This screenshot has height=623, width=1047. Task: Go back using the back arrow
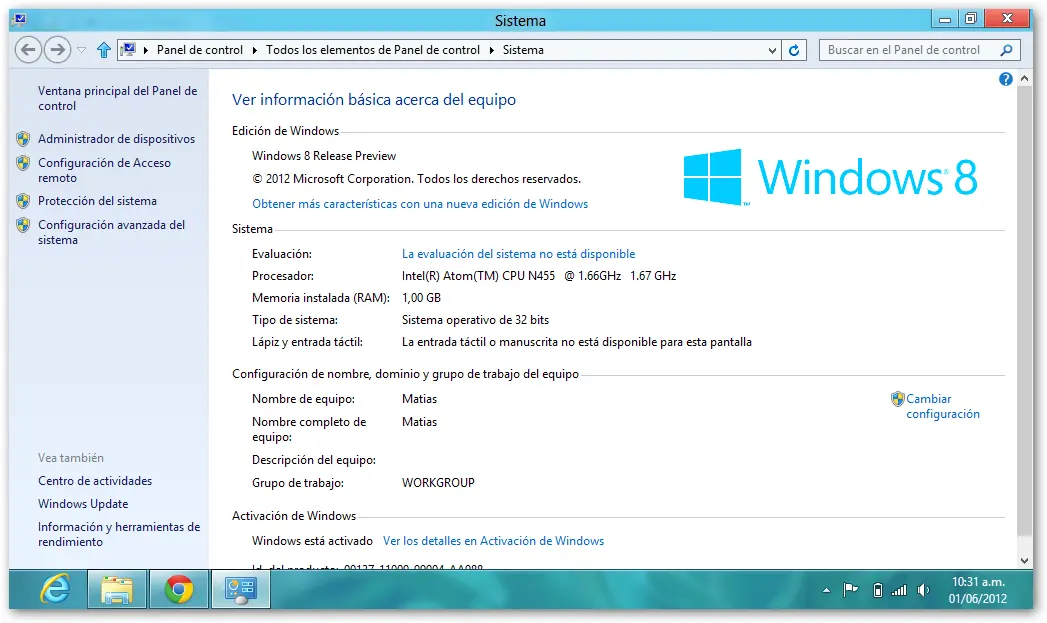[28, 50]
